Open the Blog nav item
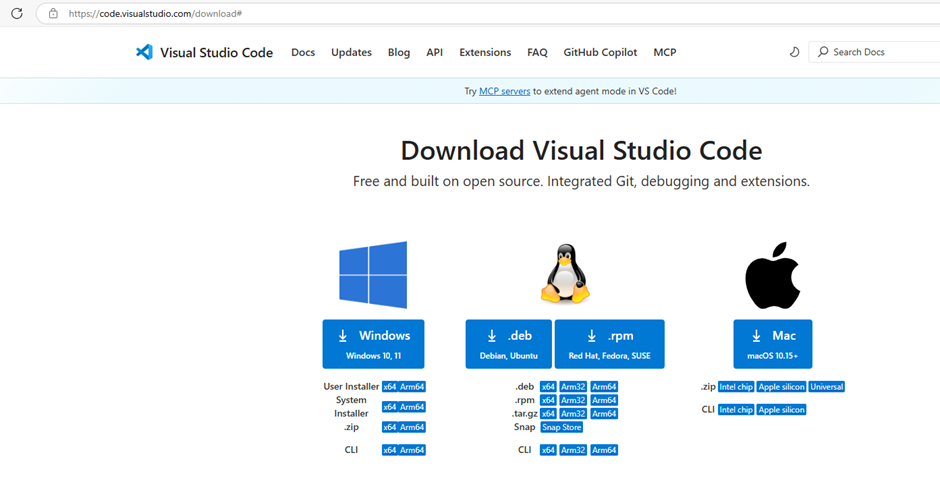940x486 pixels. 399,52
